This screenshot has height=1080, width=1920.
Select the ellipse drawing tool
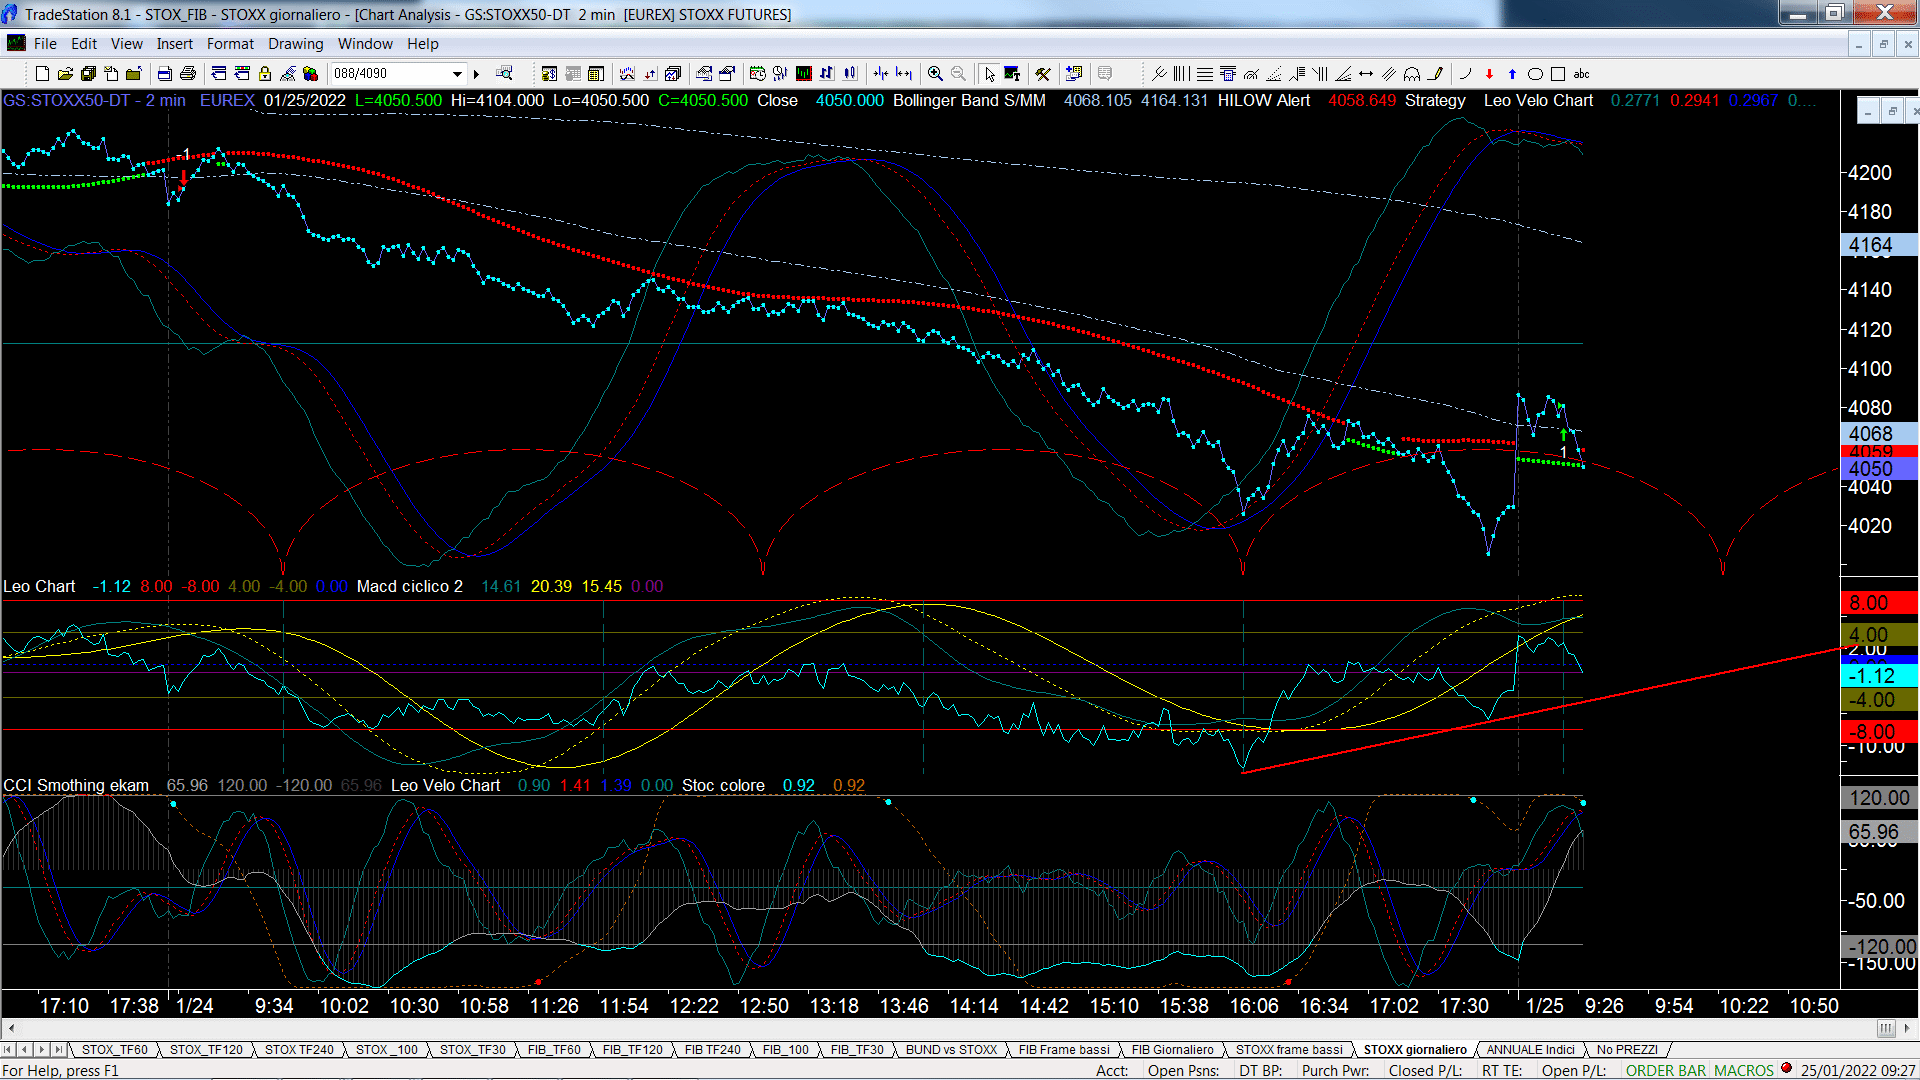point(1535,74)
